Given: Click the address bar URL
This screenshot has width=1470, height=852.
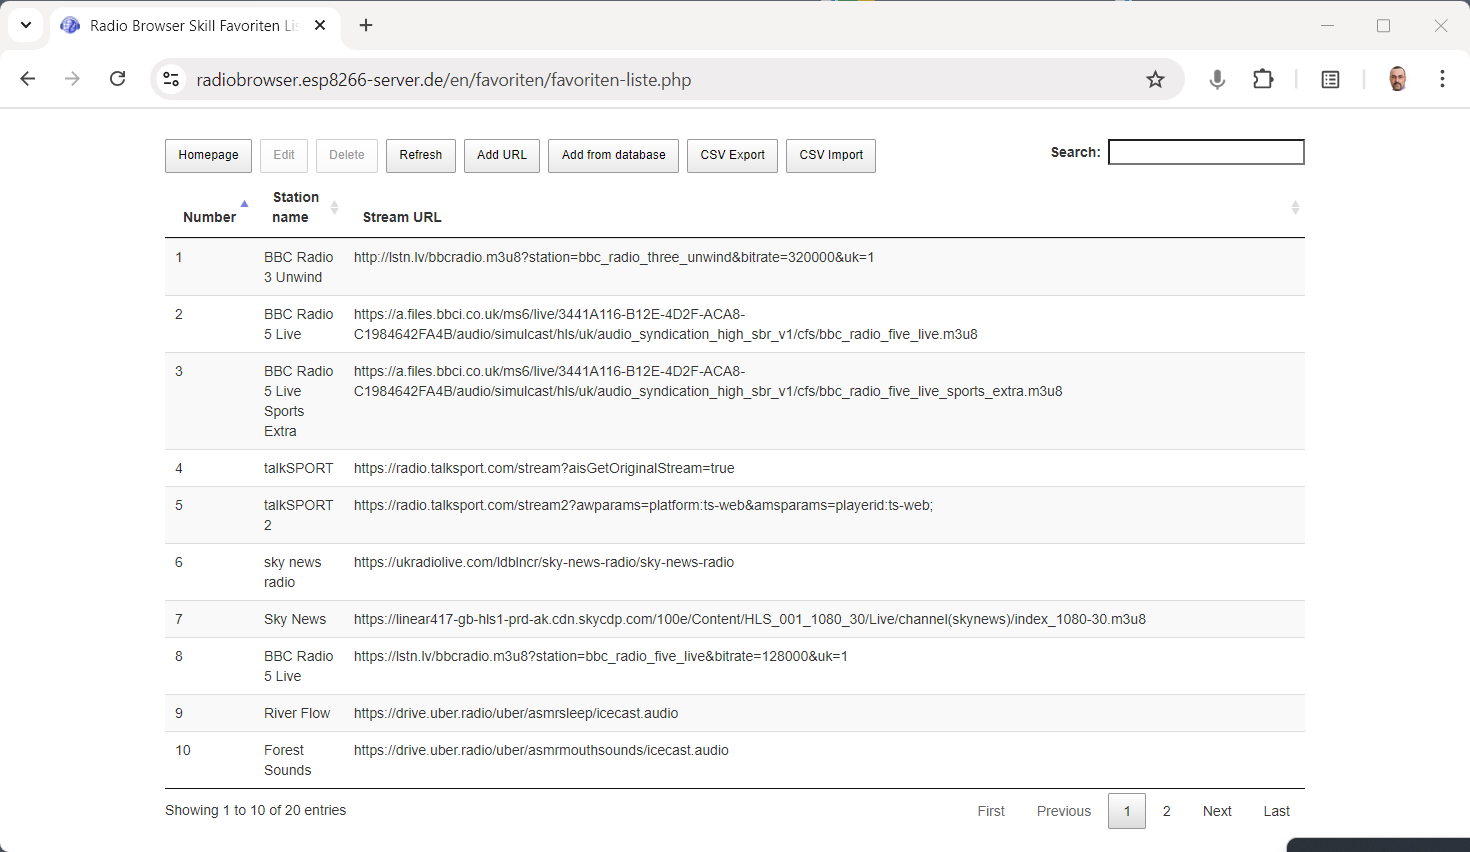Looking at the screenshot, I should 444,80.
